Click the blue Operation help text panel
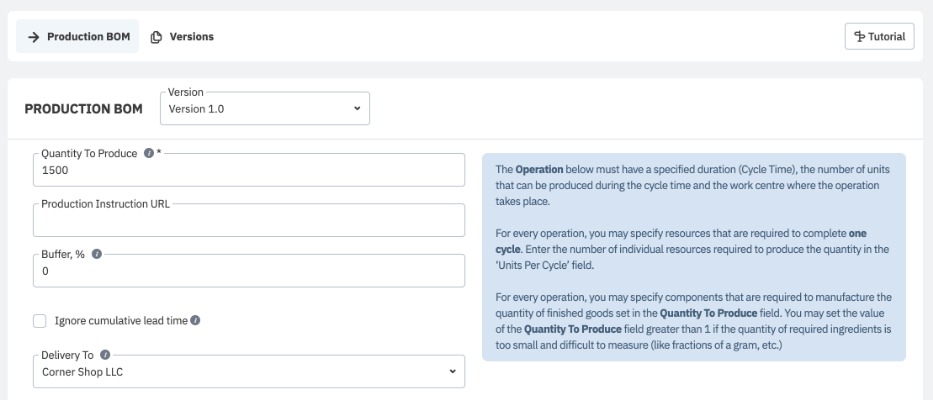The height and width of the screenshot is (400, 933). (694, 257)
